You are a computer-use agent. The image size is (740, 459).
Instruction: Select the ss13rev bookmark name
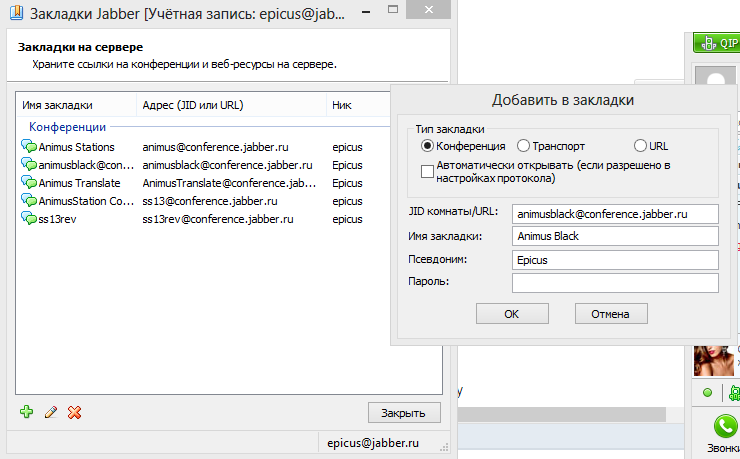click(x=57, y=219)
